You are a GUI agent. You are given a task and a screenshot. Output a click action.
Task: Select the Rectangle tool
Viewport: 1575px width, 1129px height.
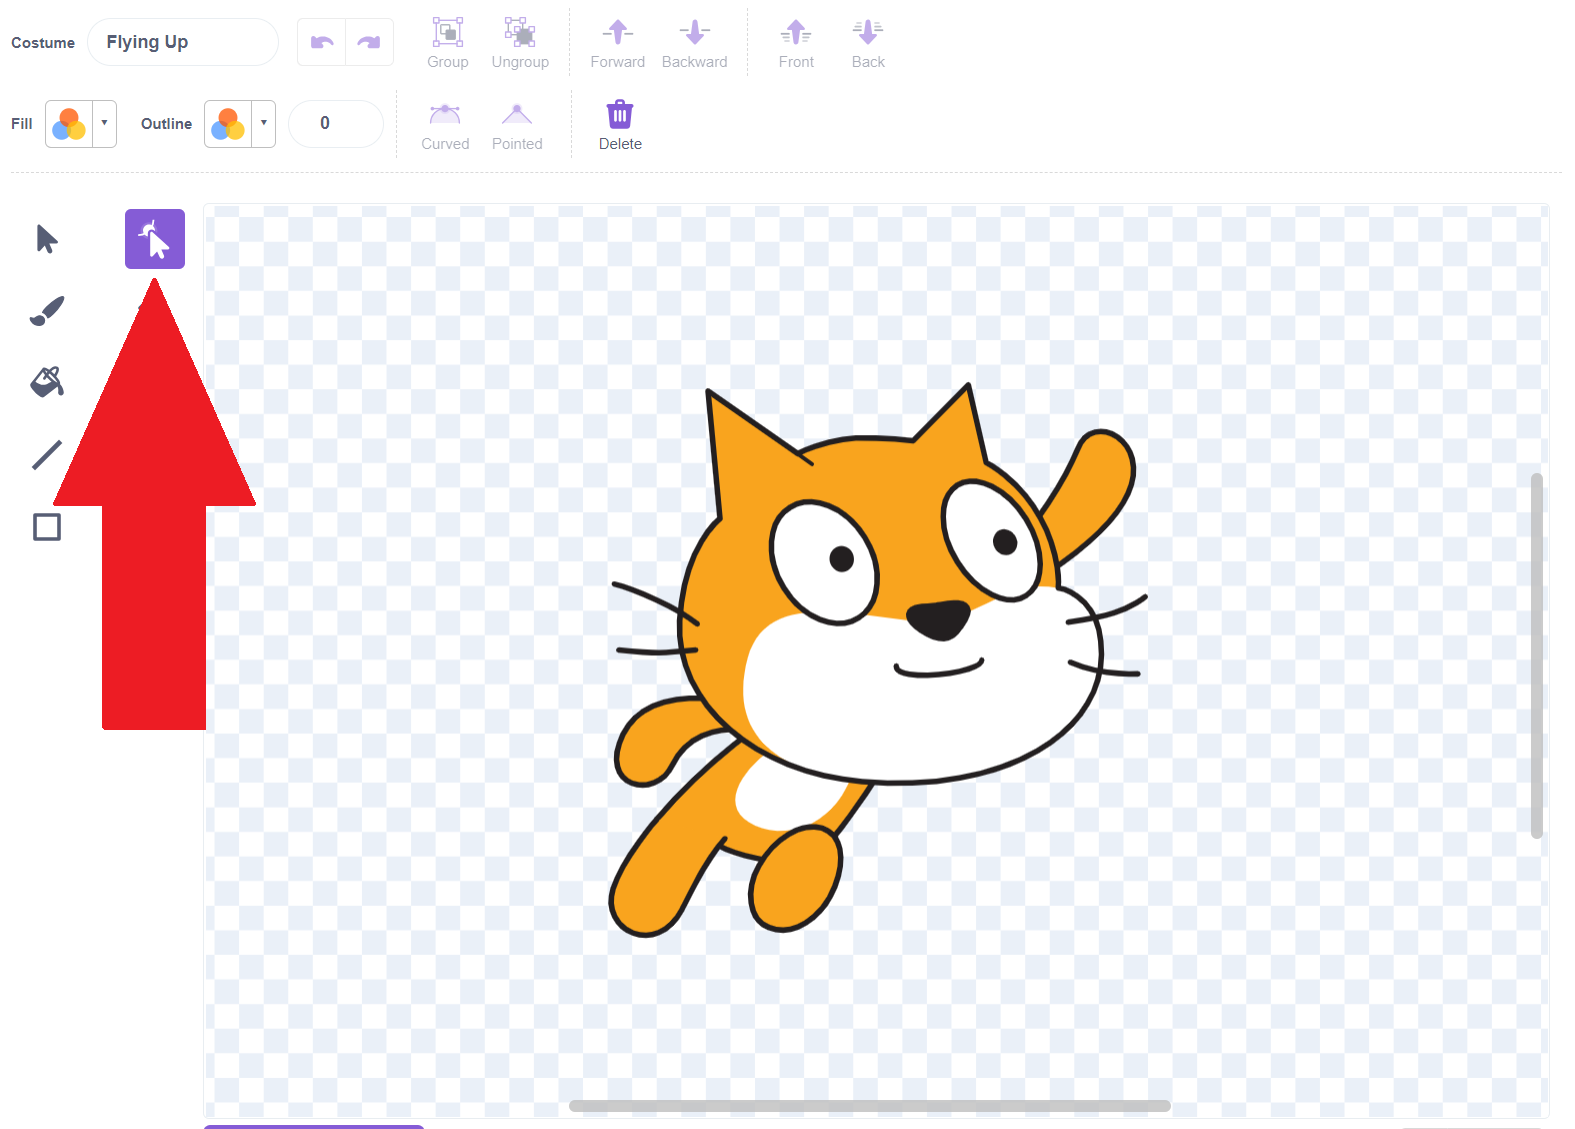(x=47, y=527)
